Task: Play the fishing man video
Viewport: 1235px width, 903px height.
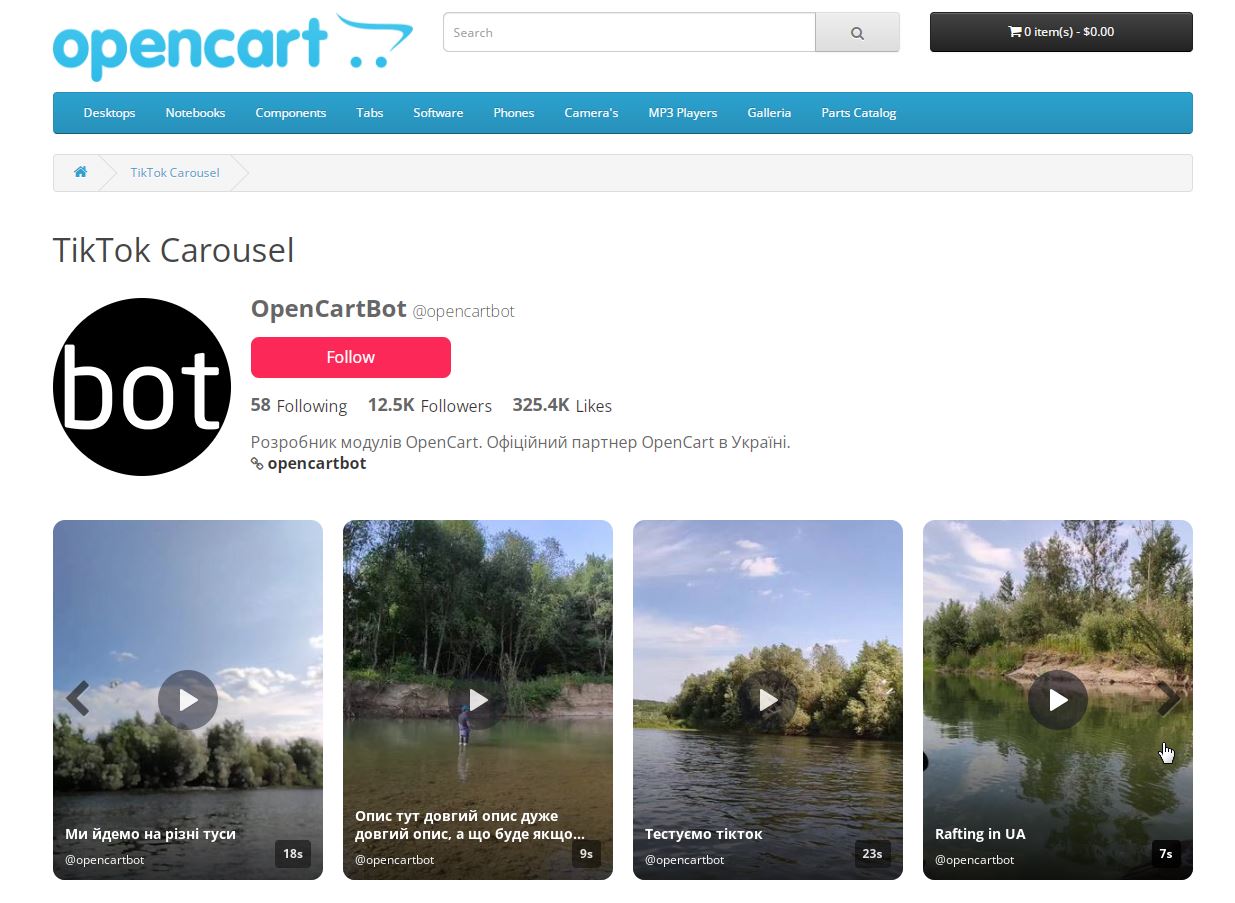Action: pyautogui.click(x=478, y=700)
